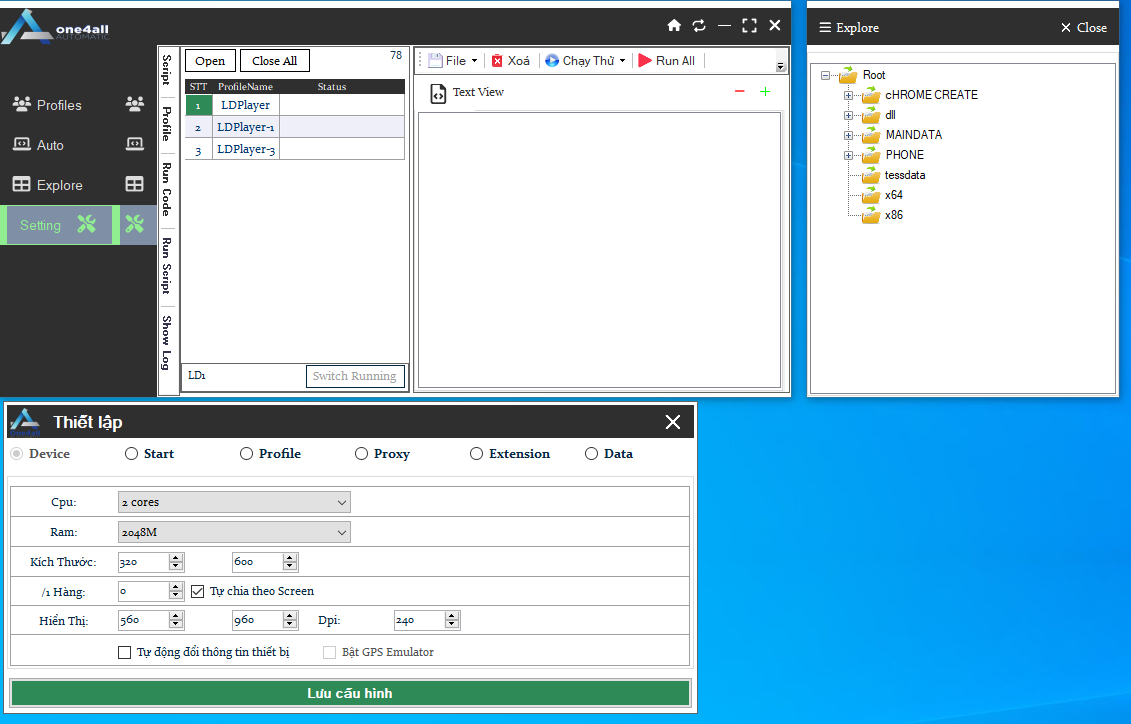Enable Tự động đổi thông tin thiết bị checkbox
The width and height of the screenshot is (1131, 724).
click(x=125, y=652)
